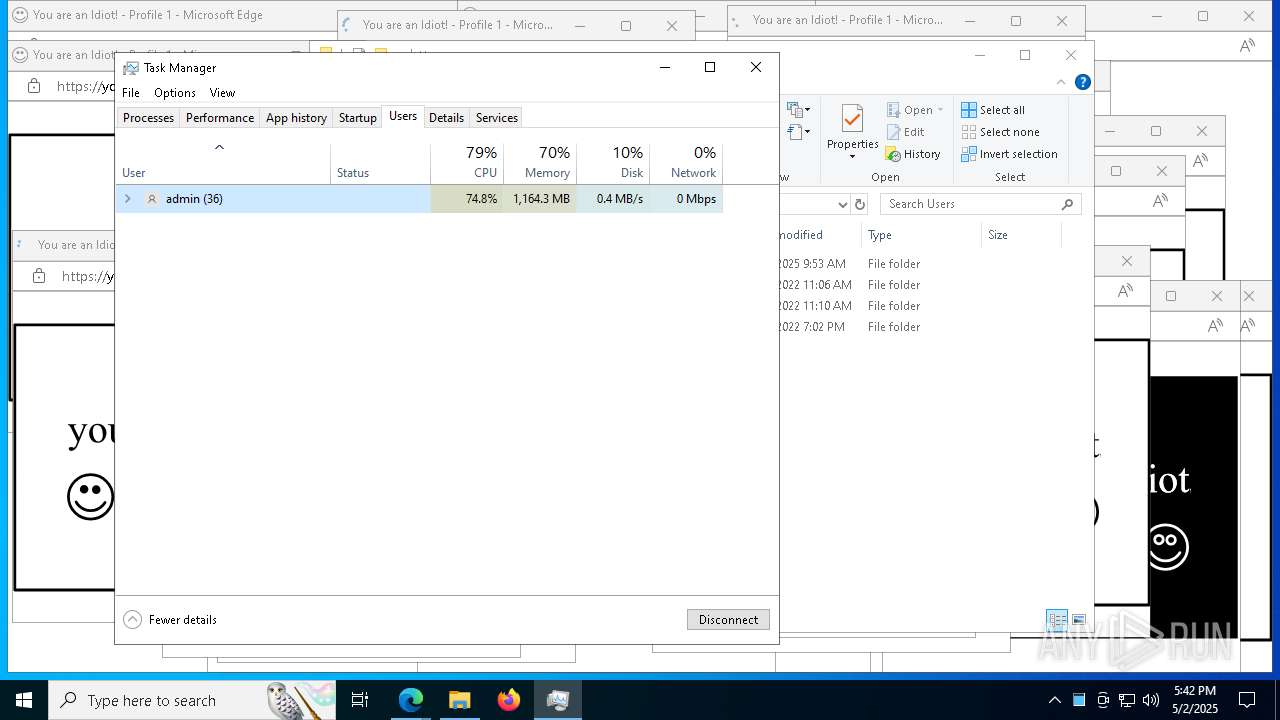Sort by CPU column showing 79%
1280x720 pixels.
(467, 163)
